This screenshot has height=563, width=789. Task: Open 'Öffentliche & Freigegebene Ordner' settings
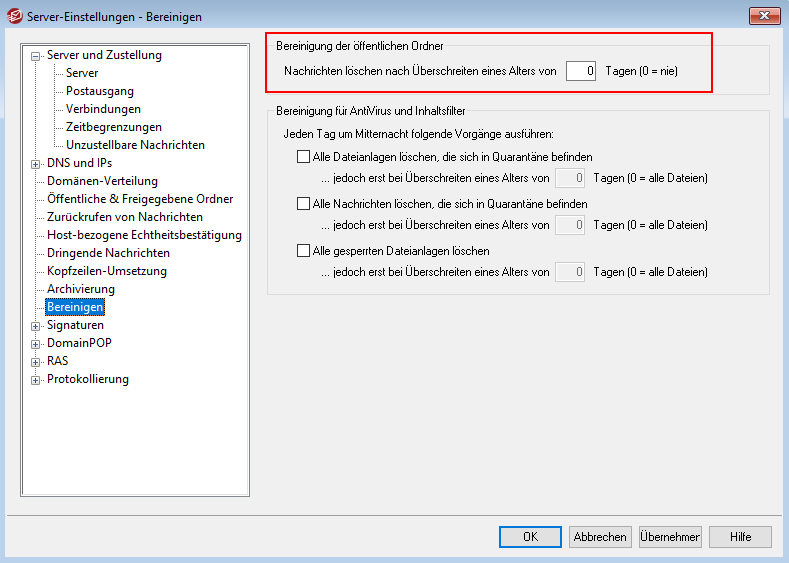pos(140,199)
